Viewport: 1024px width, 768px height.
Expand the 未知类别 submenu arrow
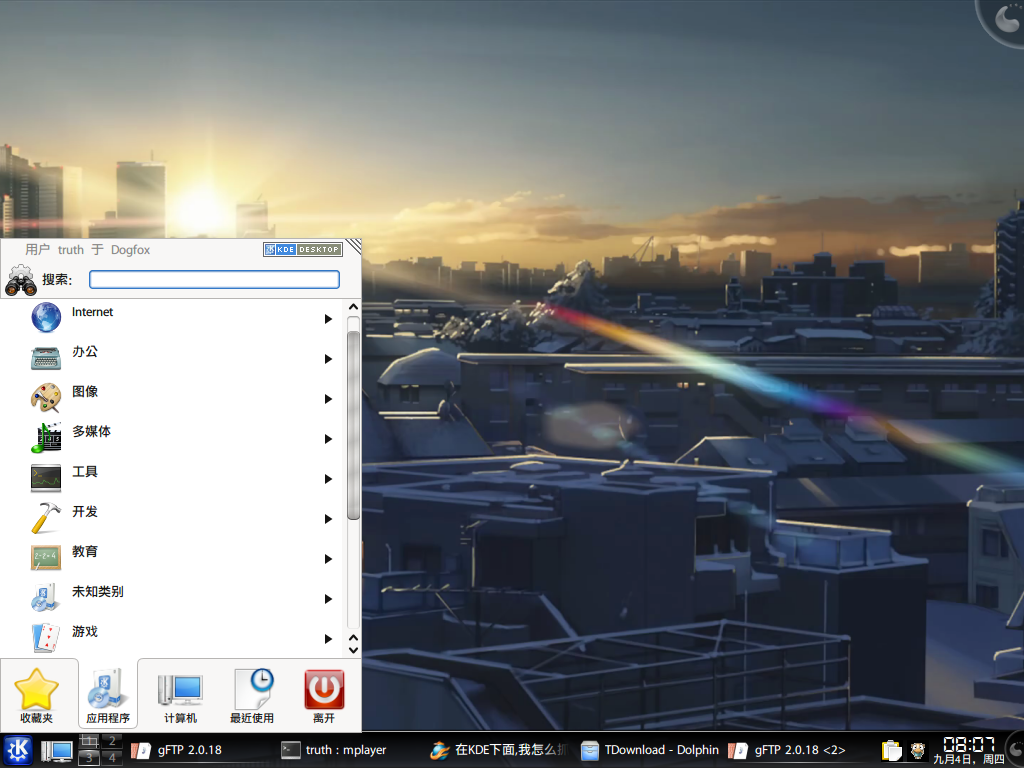328,599
